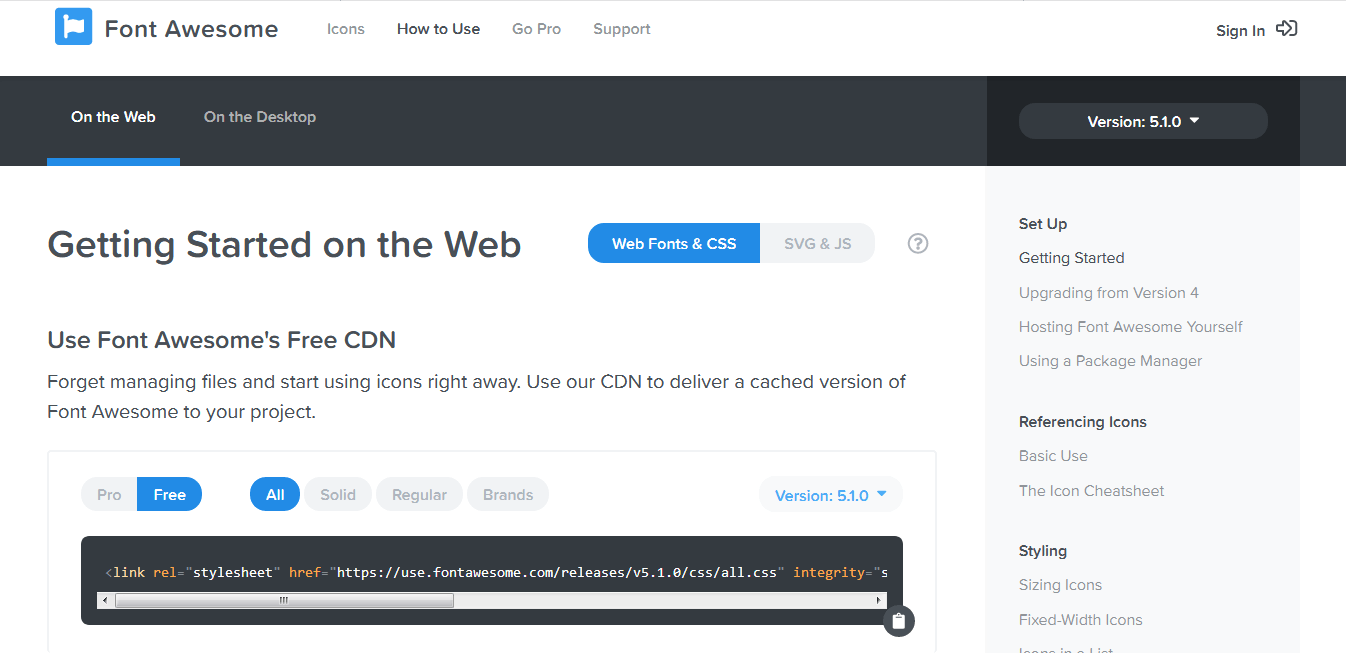
Task: Click the stylesheet link code snippet
Action: (496, 572)
